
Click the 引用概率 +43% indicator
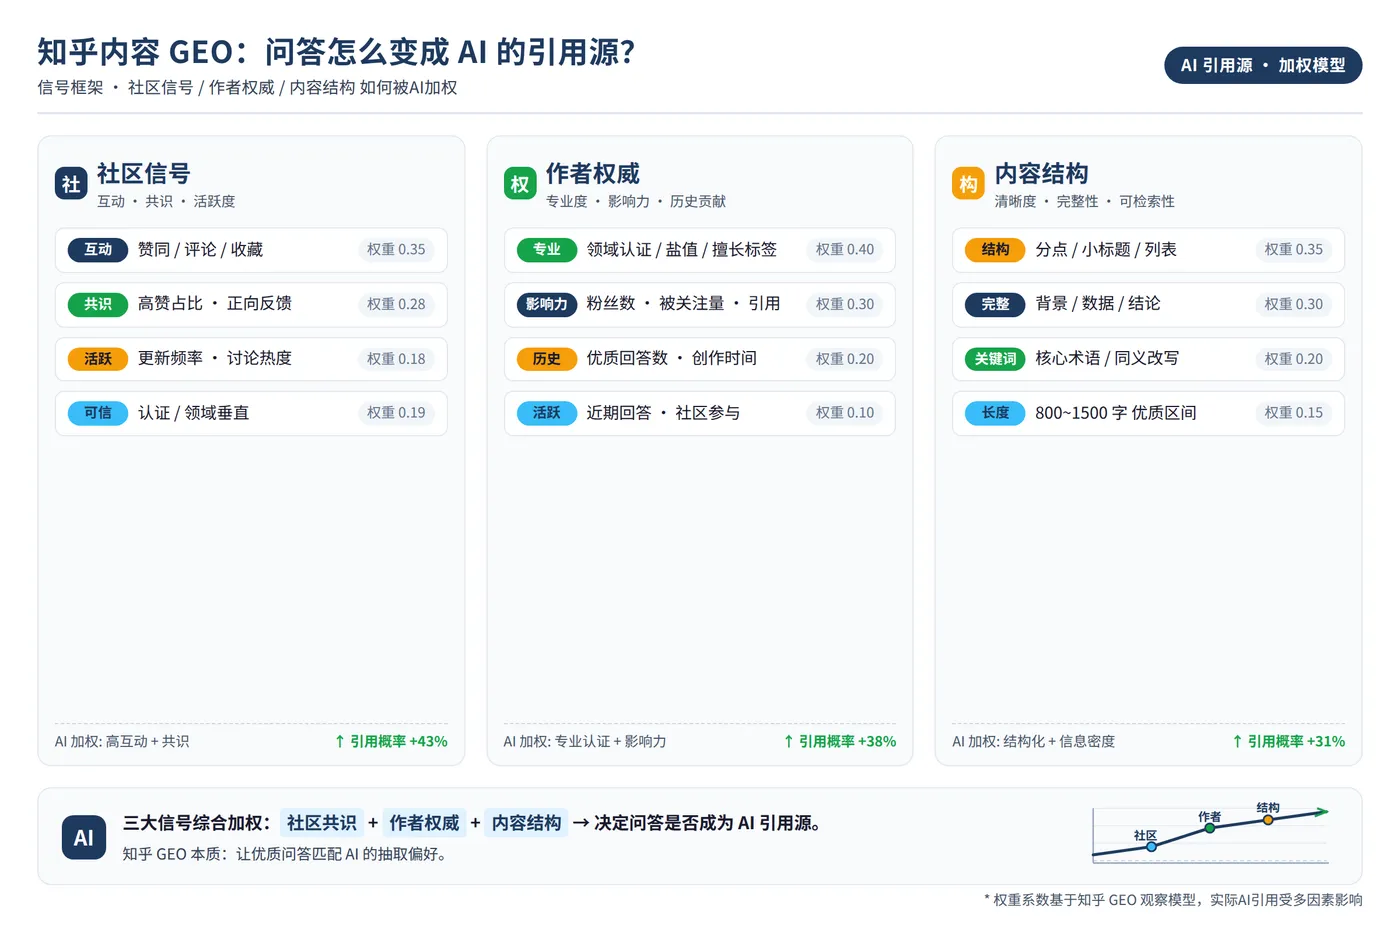[x=391, y=741]
